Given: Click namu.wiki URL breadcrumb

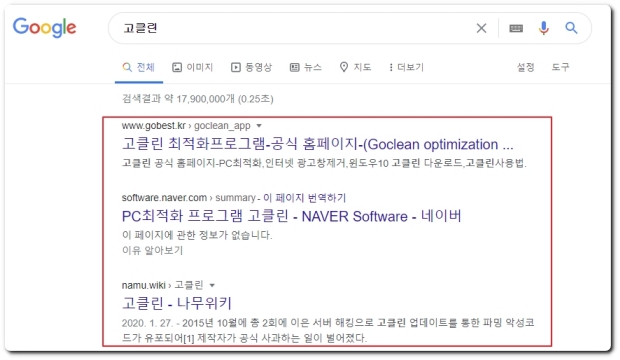Looking at the screenshot, I should 162,285.
